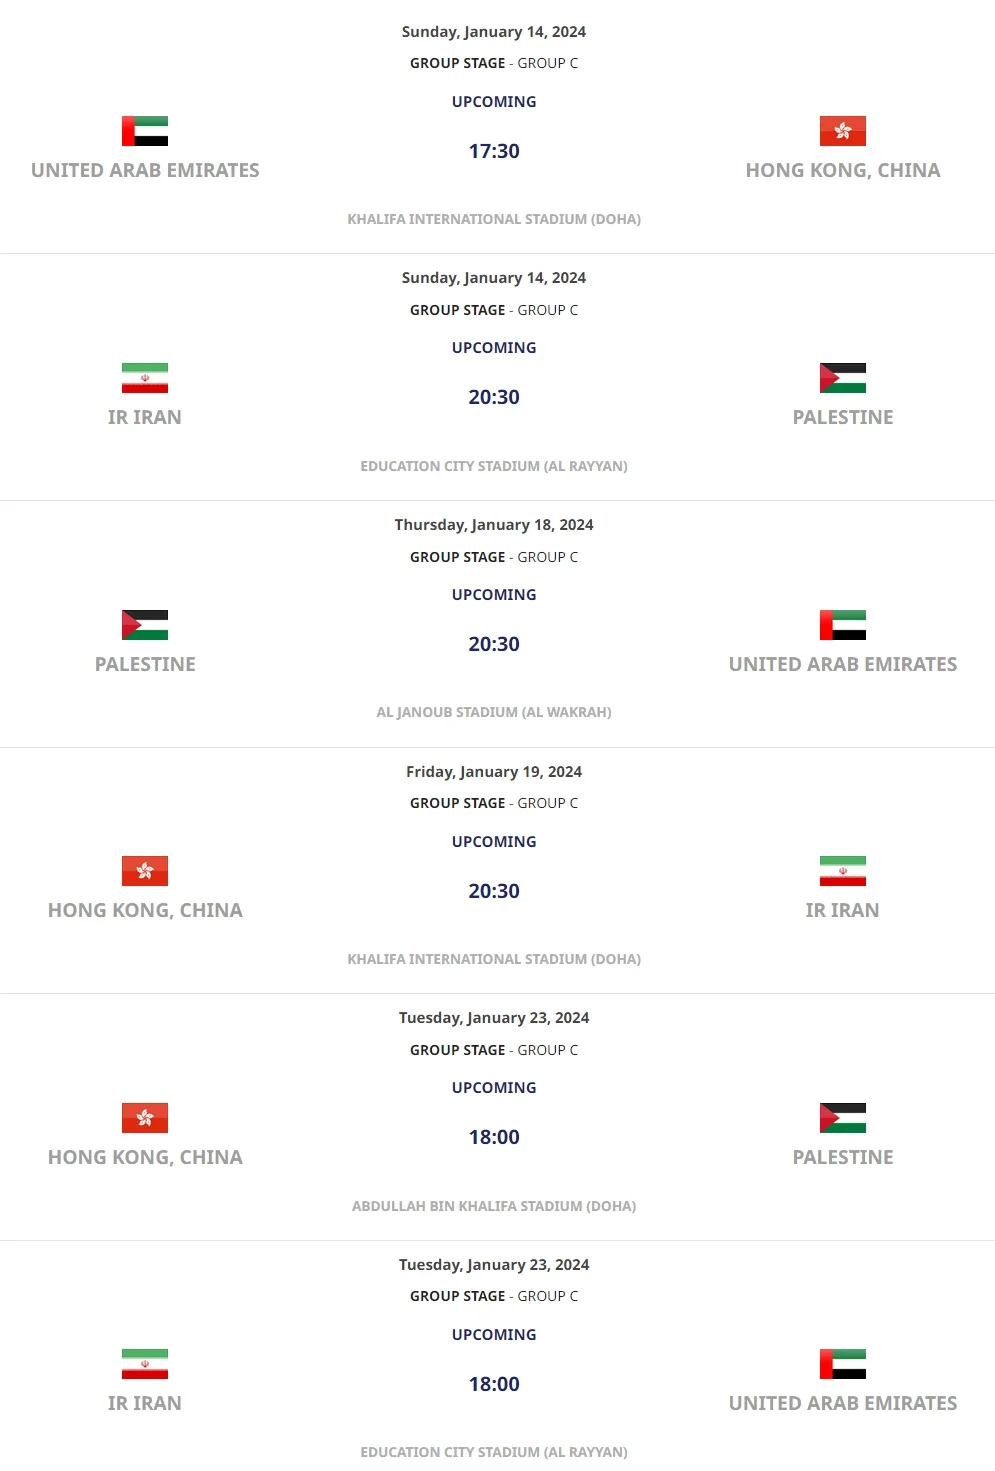Click the 18:00 time of Hong Kong vs Palestine
The height and width of the screenshot is (1471, 995).
(x=494, y=1137)
